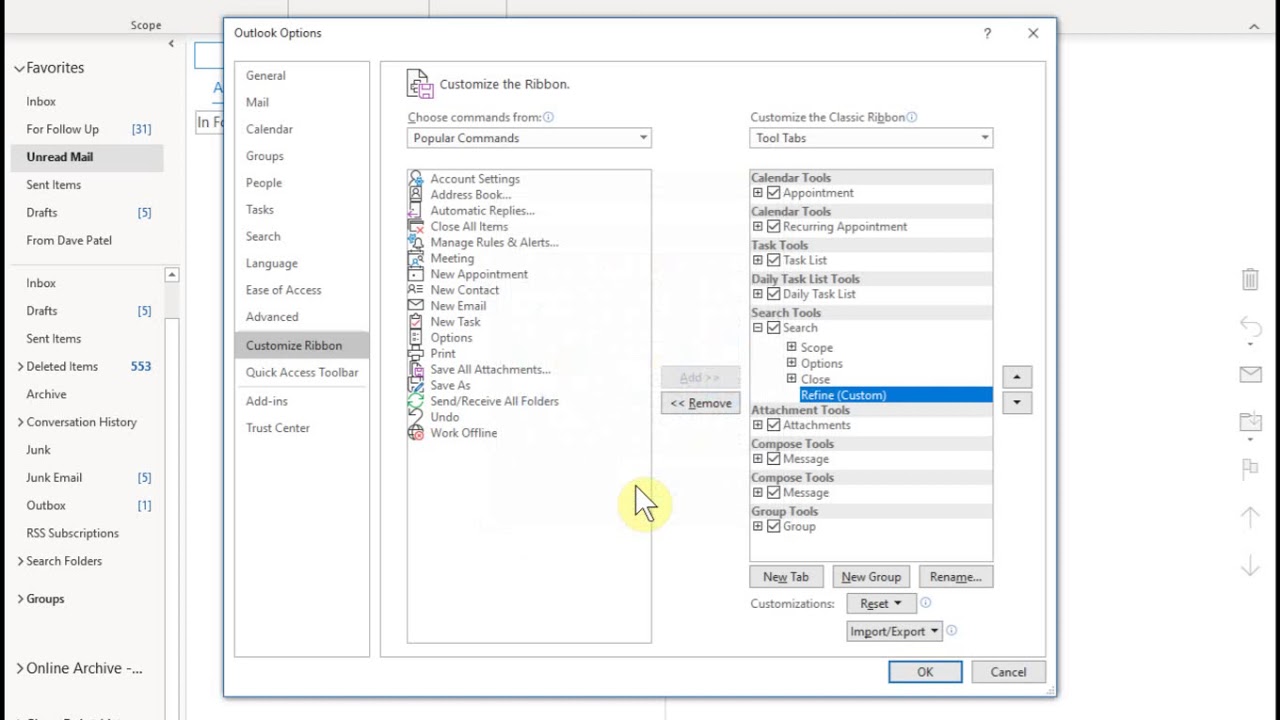
Task: Confirm with the OK button
Action: [925, 672]
